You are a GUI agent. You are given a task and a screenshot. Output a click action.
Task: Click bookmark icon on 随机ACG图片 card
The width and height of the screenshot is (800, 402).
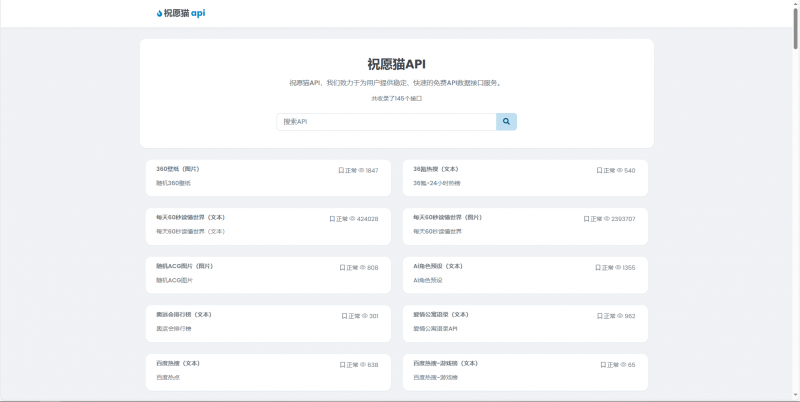[342, 267]
